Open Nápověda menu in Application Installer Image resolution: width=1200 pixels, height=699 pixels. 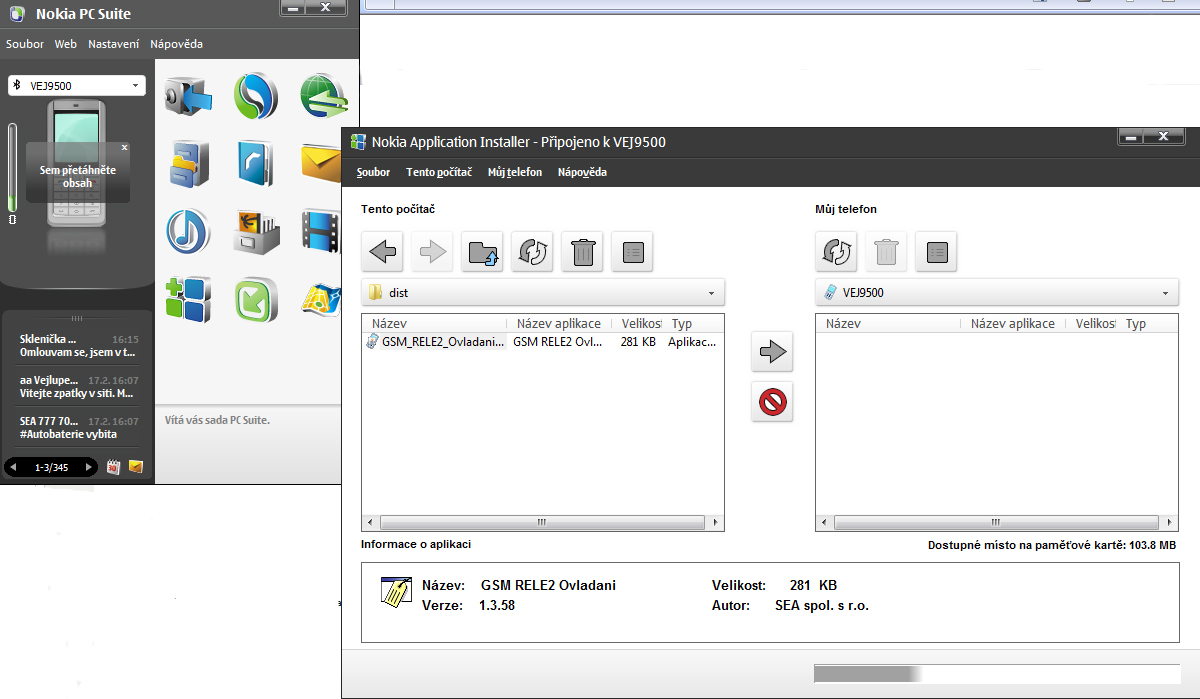[582, 172]
